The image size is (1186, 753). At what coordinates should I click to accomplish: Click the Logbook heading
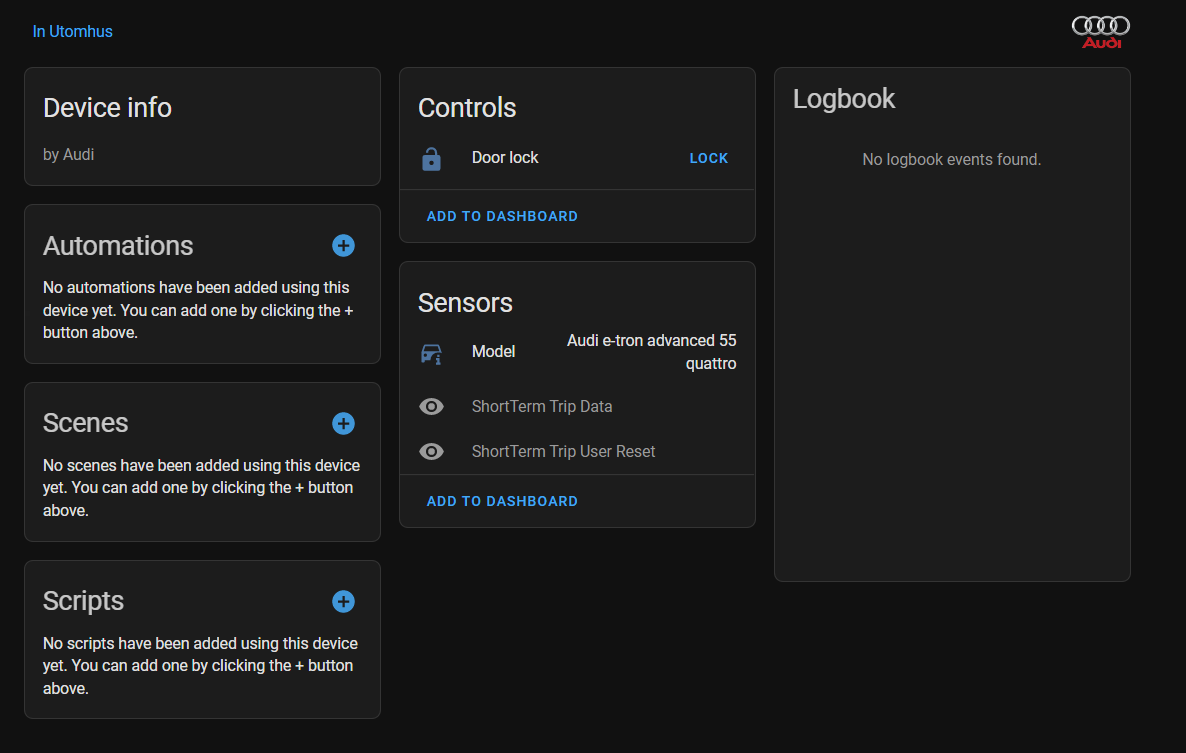click(x=844, y=99)
